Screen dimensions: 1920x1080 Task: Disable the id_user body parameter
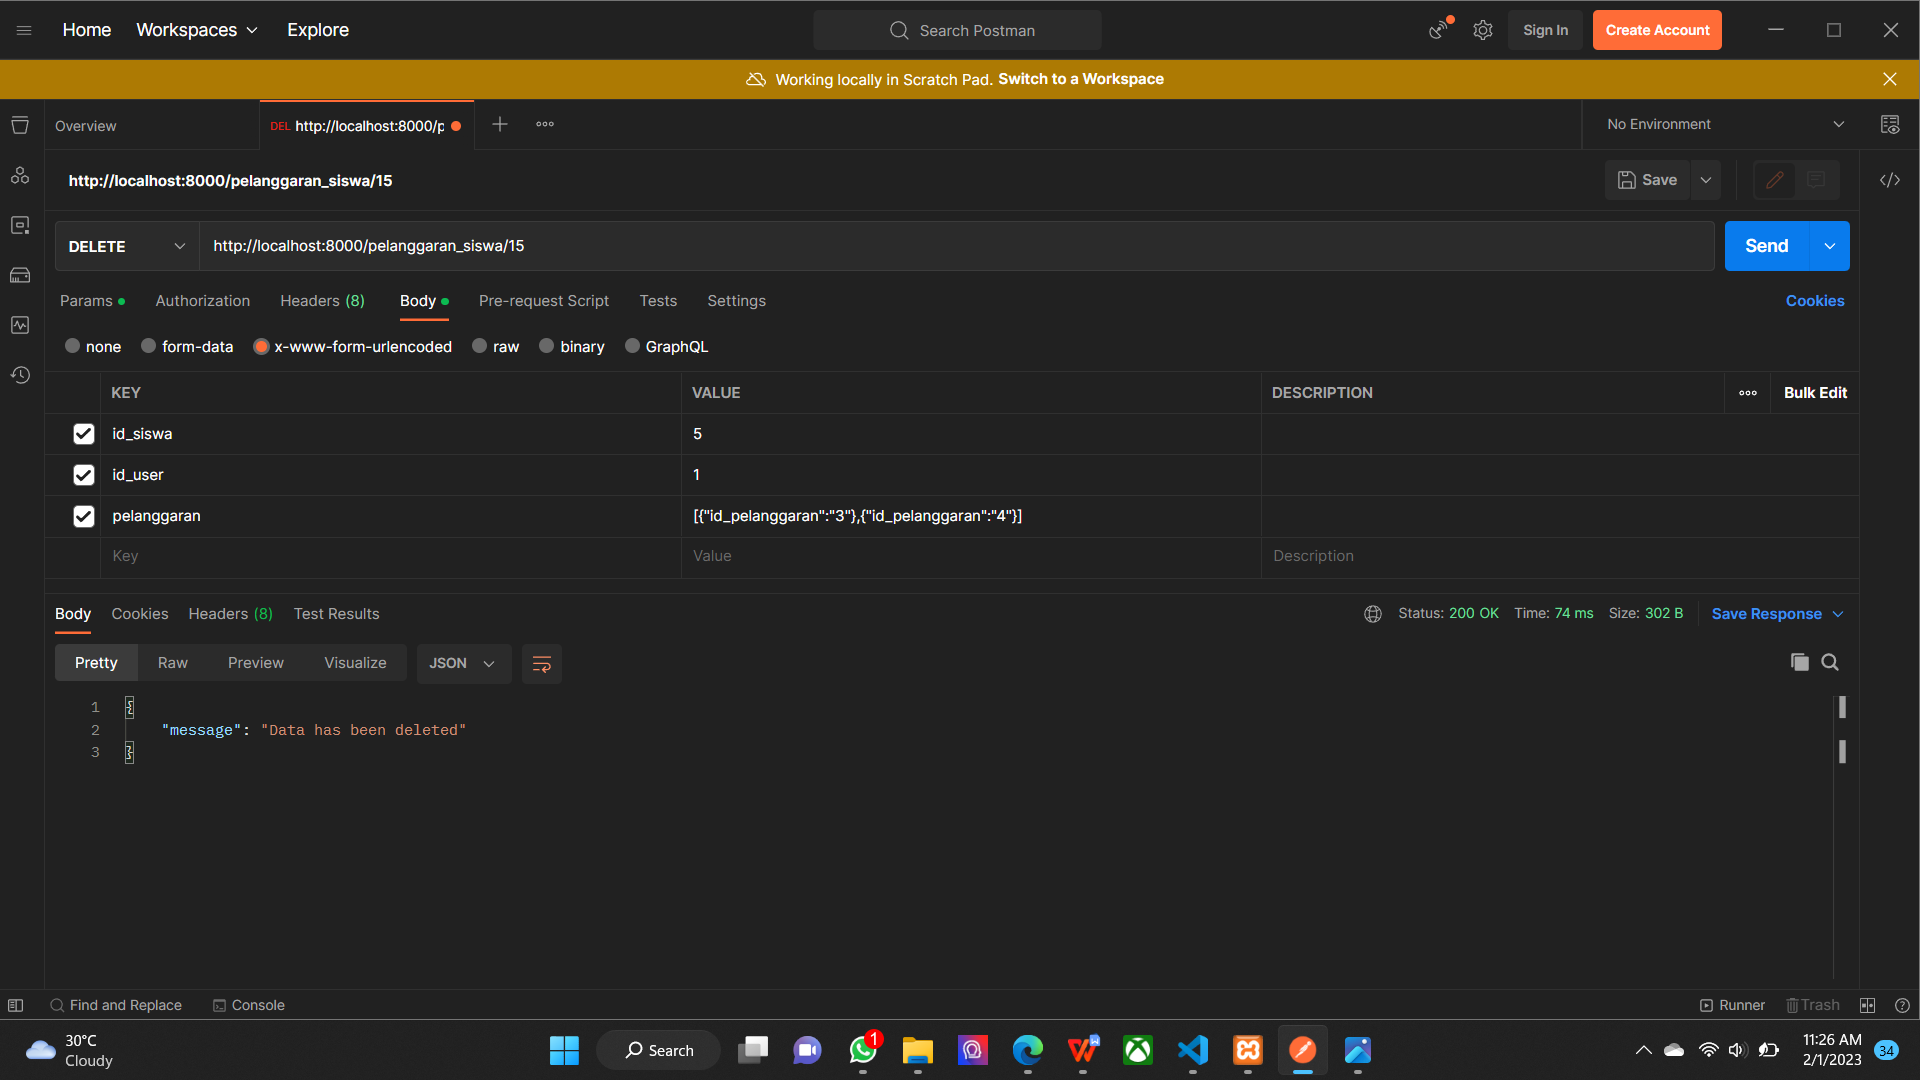pos(83,474)
